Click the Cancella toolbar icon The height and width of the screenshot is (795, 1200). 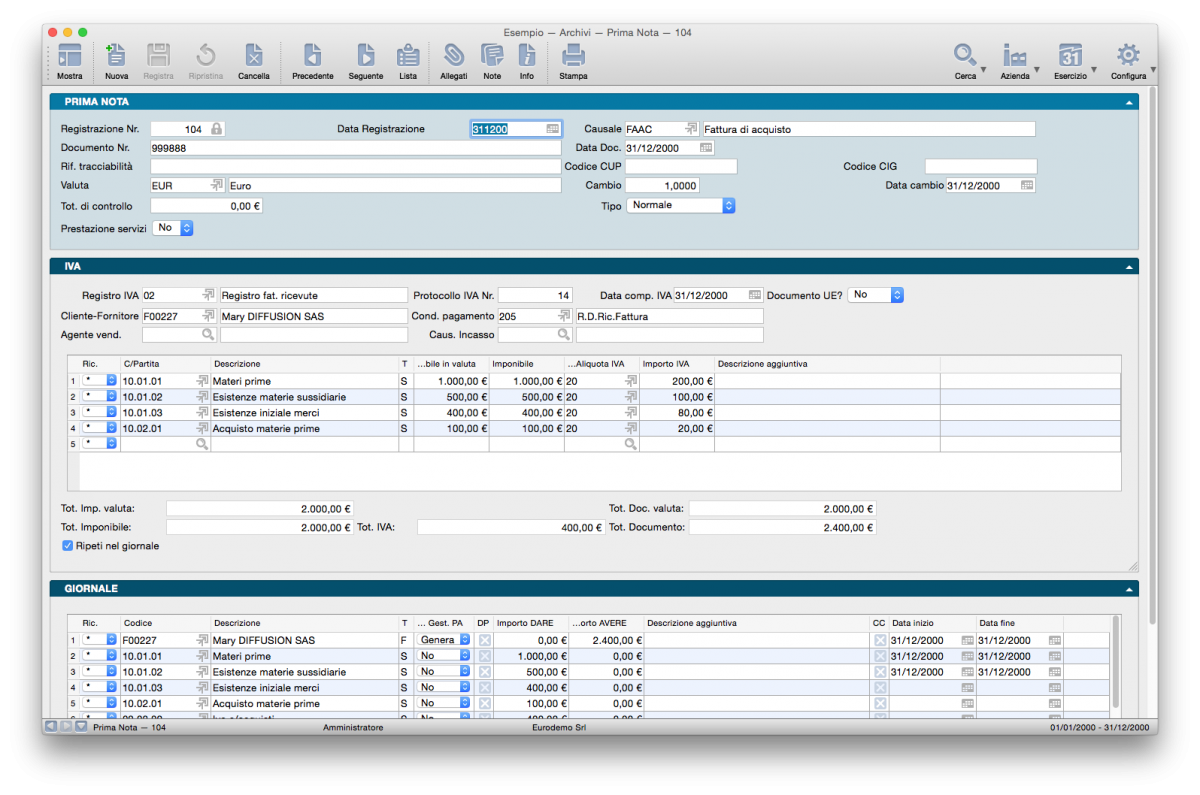pos(254,57)
